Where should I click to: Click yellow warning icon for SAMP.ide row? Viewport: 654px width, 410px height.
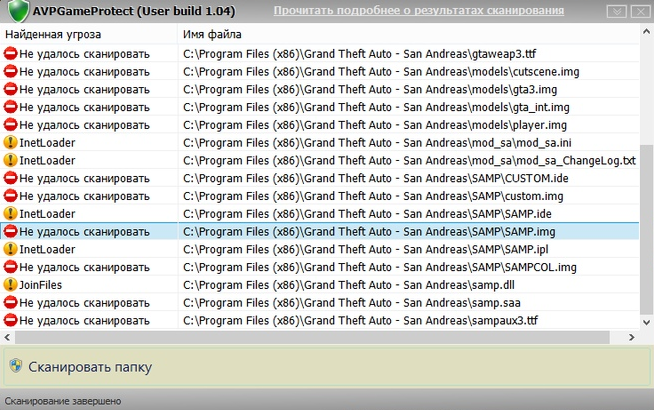(11, 214)
